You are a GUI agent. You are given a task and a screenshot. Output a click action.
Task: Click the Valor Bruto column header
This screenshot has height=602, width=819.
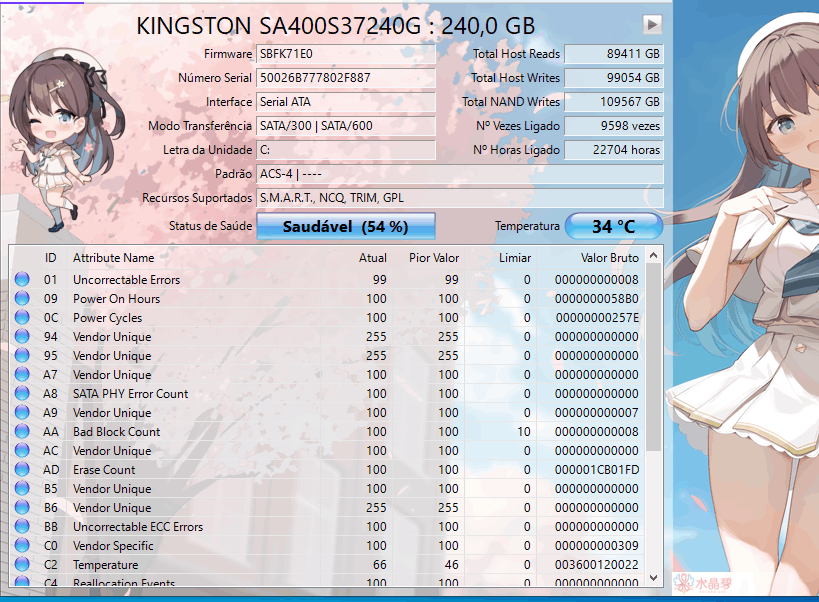coord(610,258)
